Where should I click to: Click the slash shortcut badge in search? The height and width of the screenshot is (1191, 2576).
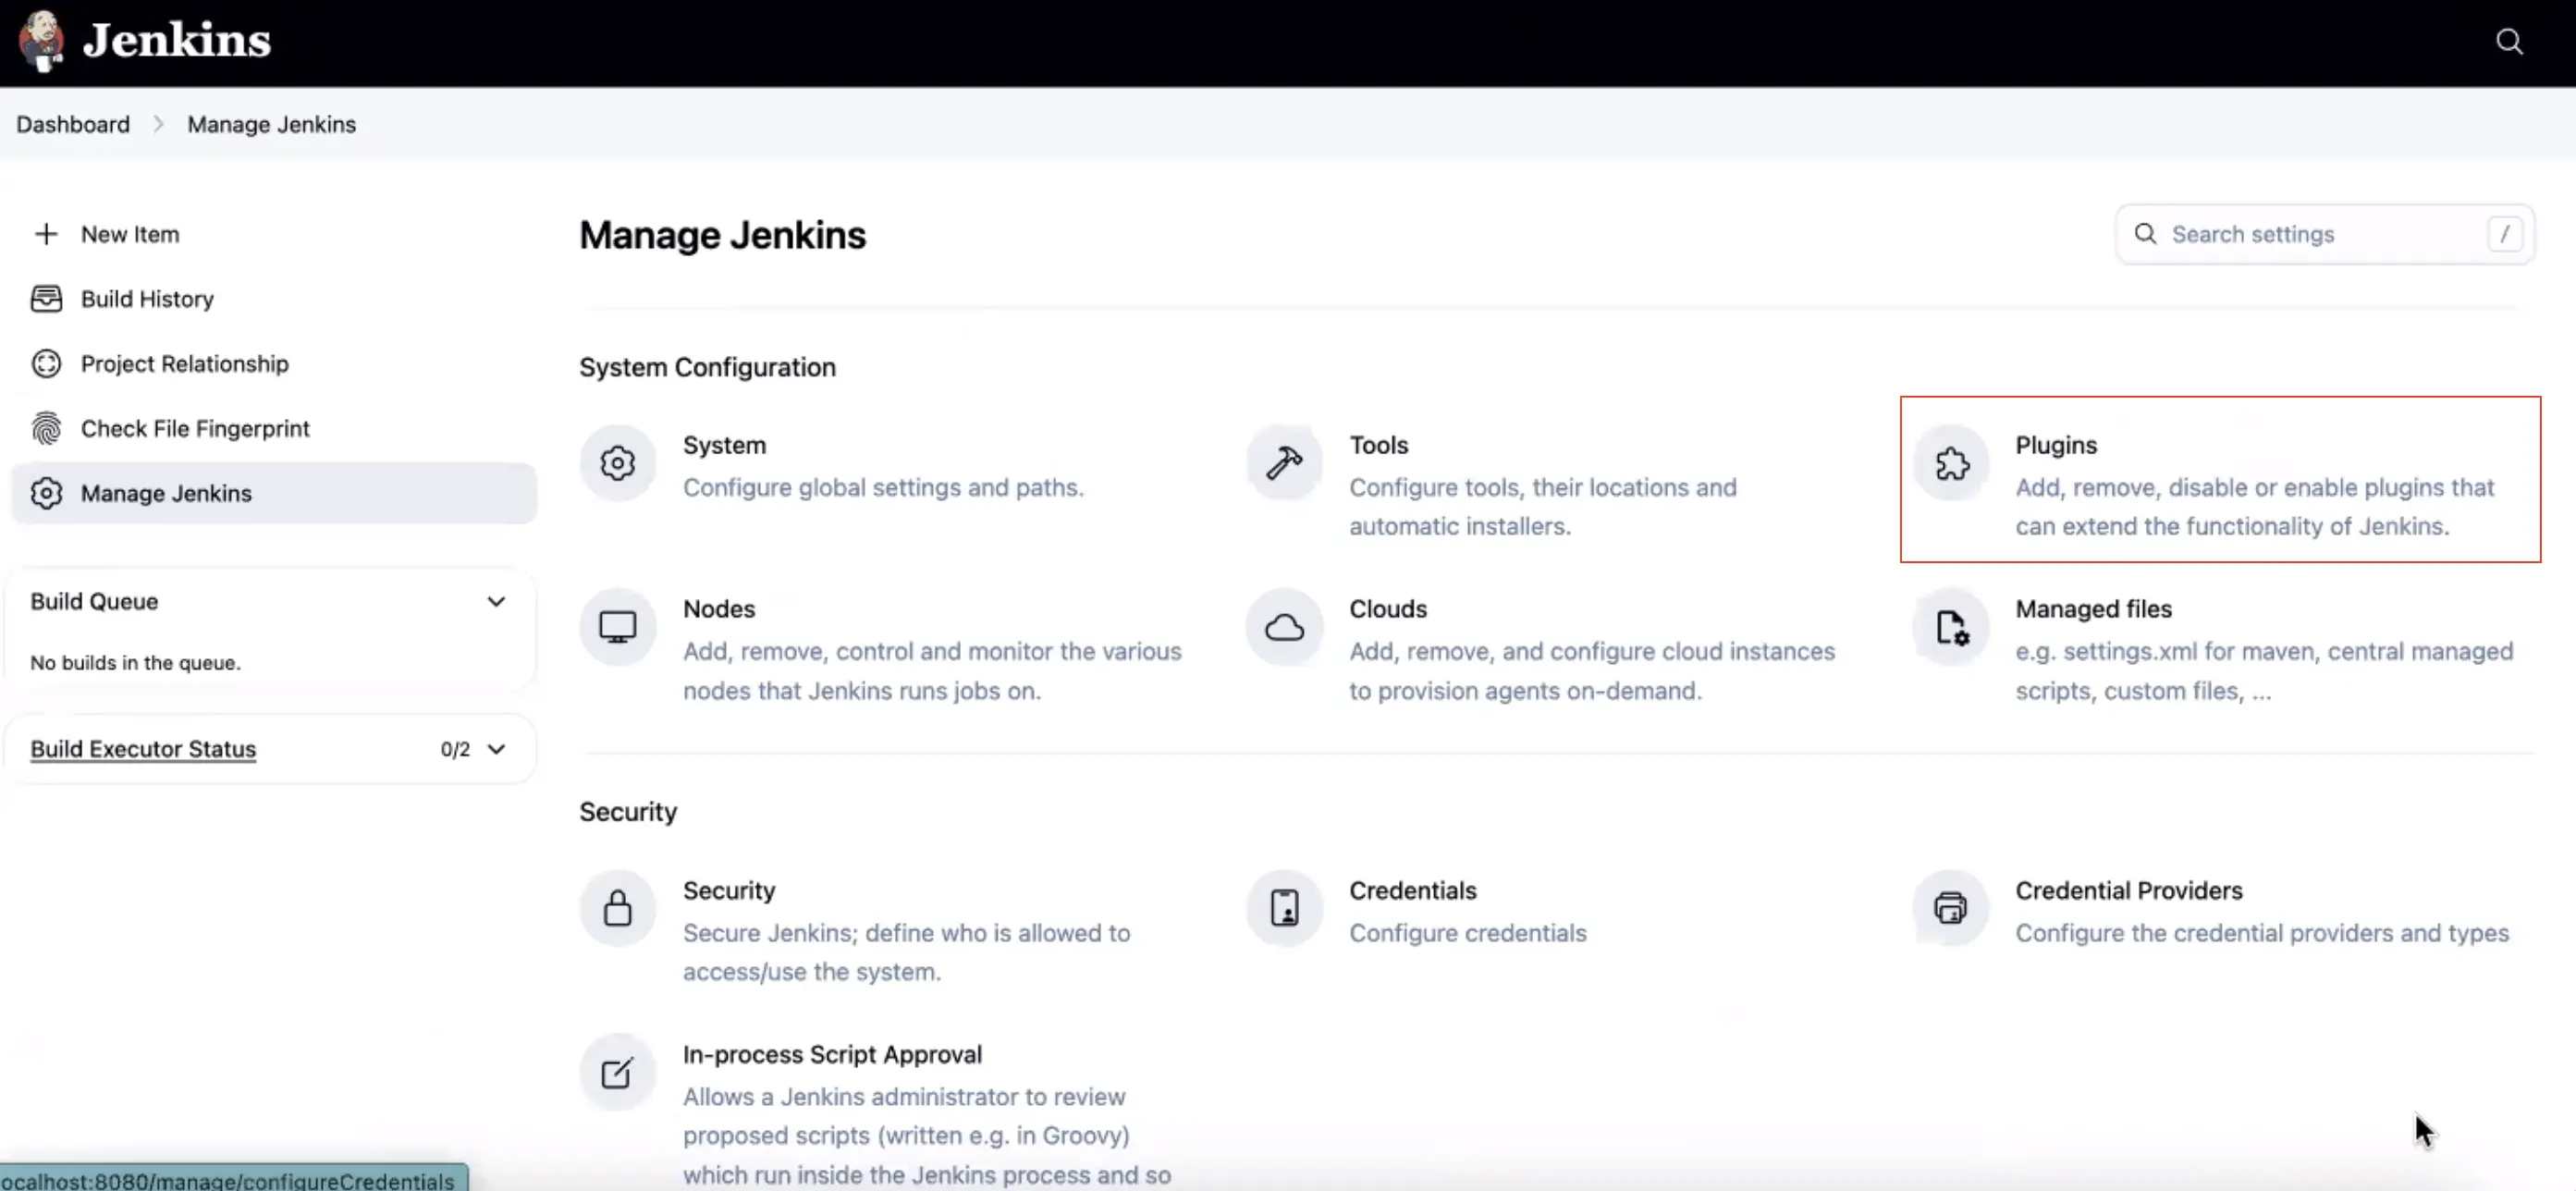coord(2504,234)
